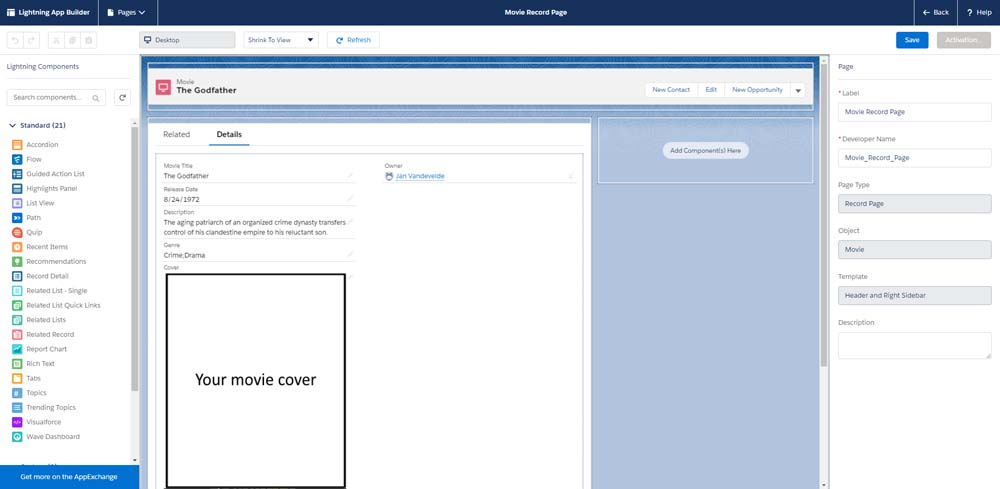Expand more actions arrow next to New Opportunity
Screen dimensions: 1000x489
(x=797, y=90)
